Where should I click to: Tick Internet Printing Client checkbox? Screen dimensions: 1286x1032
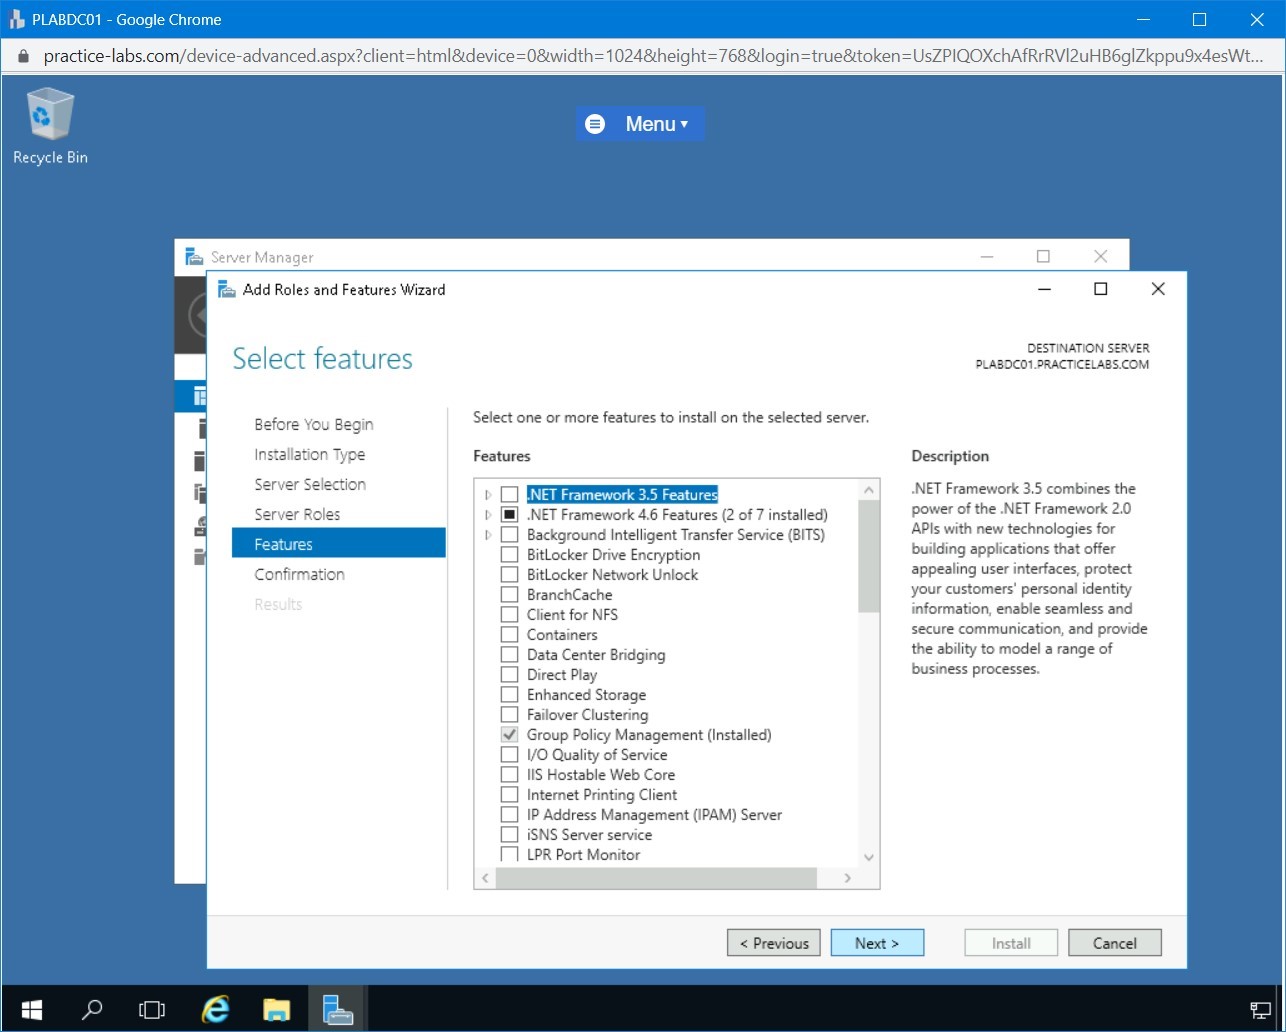(x=510, y=795)
